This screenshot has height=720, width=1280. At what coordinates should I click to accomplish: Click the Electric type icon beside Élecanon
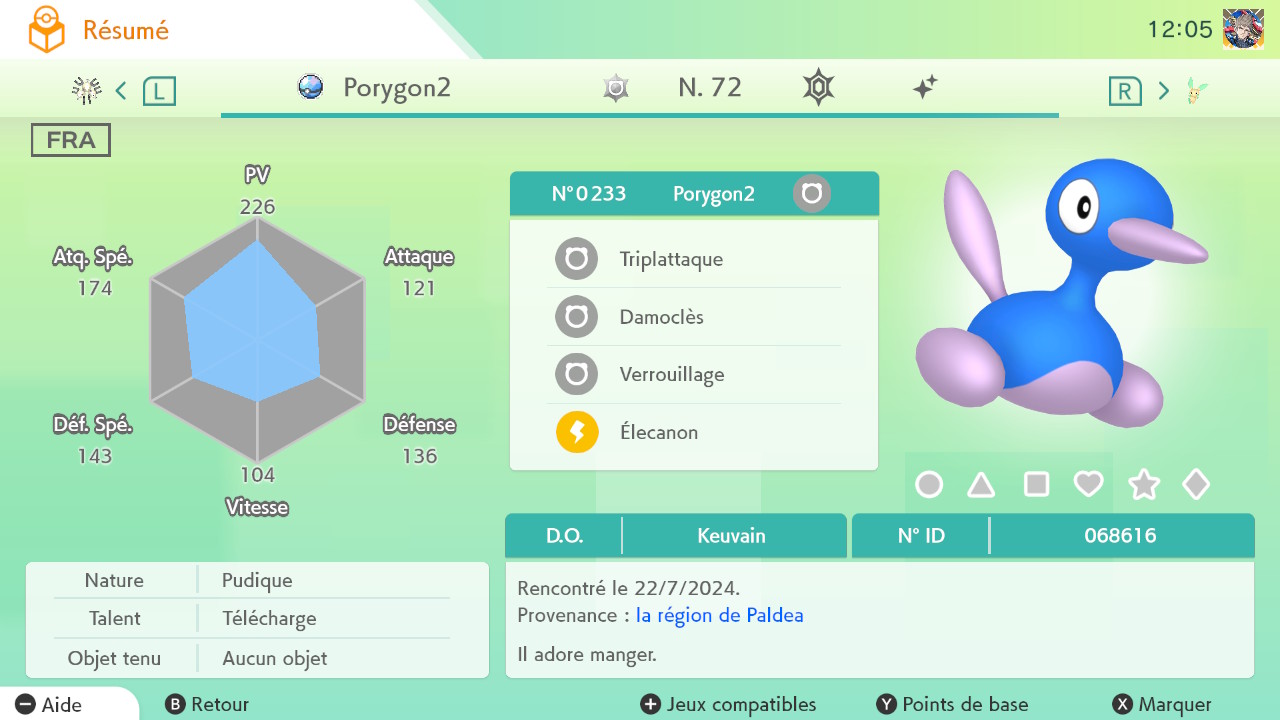pyautogui.click(x=577, y=433)
